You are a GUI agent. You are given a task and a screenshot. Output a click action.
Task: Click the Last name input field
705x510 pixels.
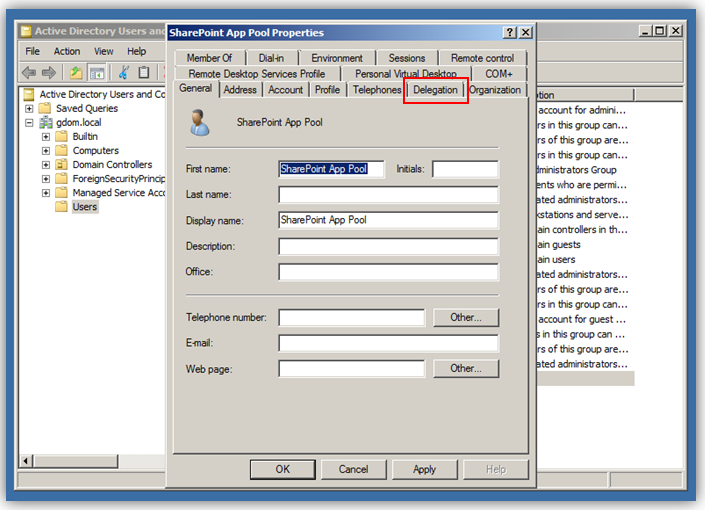click(388, 195)
